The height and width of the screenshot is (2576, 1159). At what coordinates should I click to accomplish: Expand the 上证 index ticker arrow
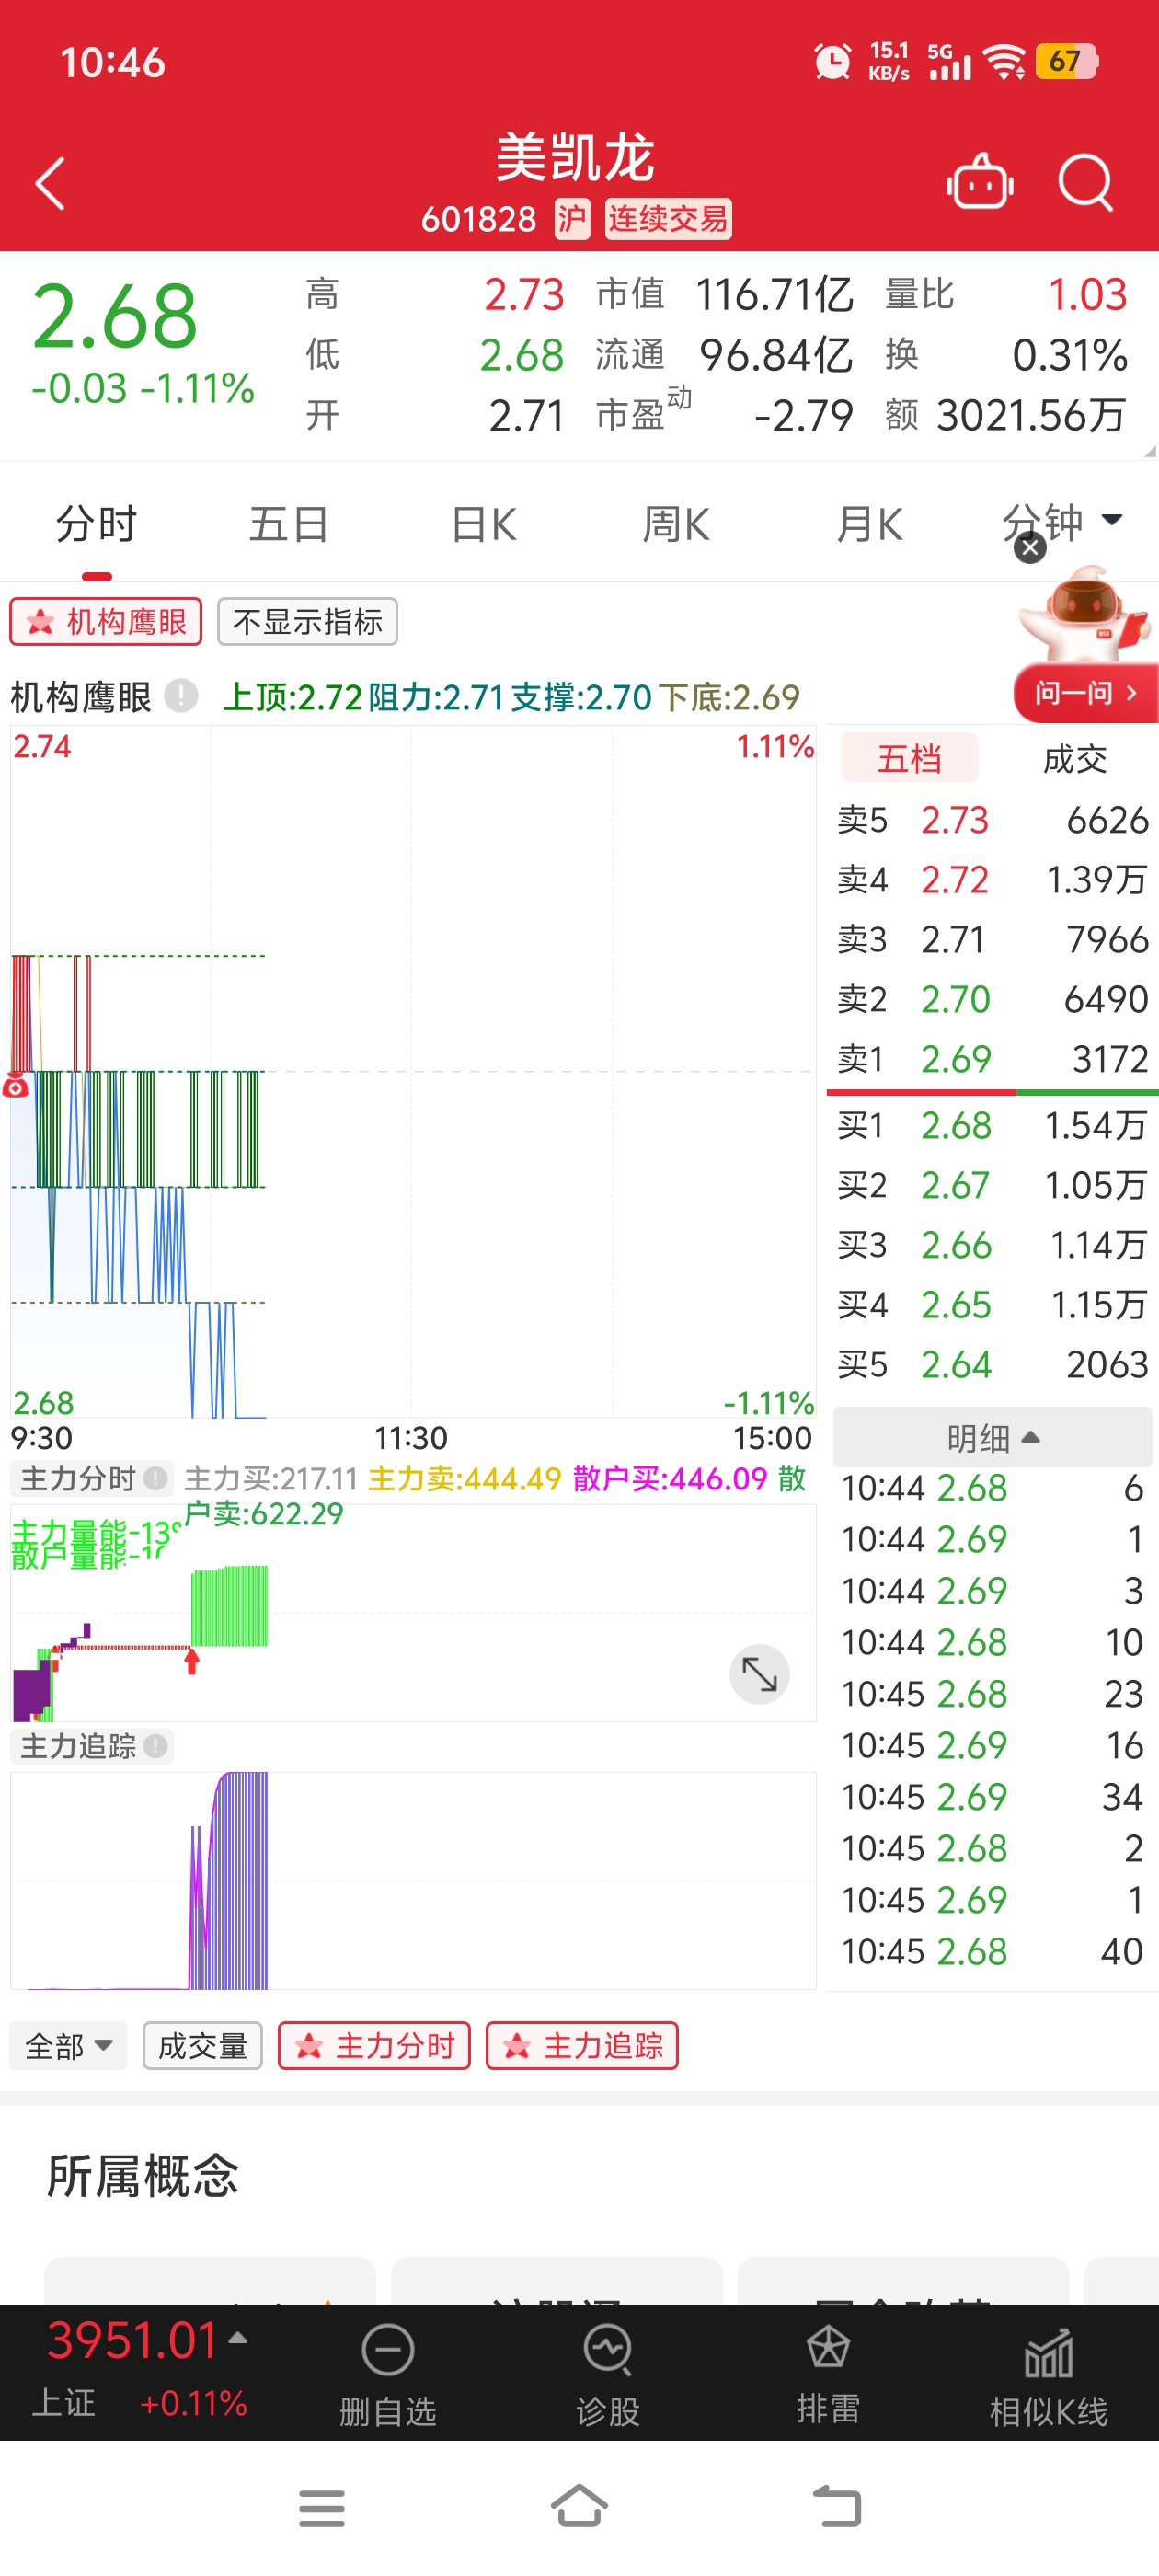[x=238, y=2337]
